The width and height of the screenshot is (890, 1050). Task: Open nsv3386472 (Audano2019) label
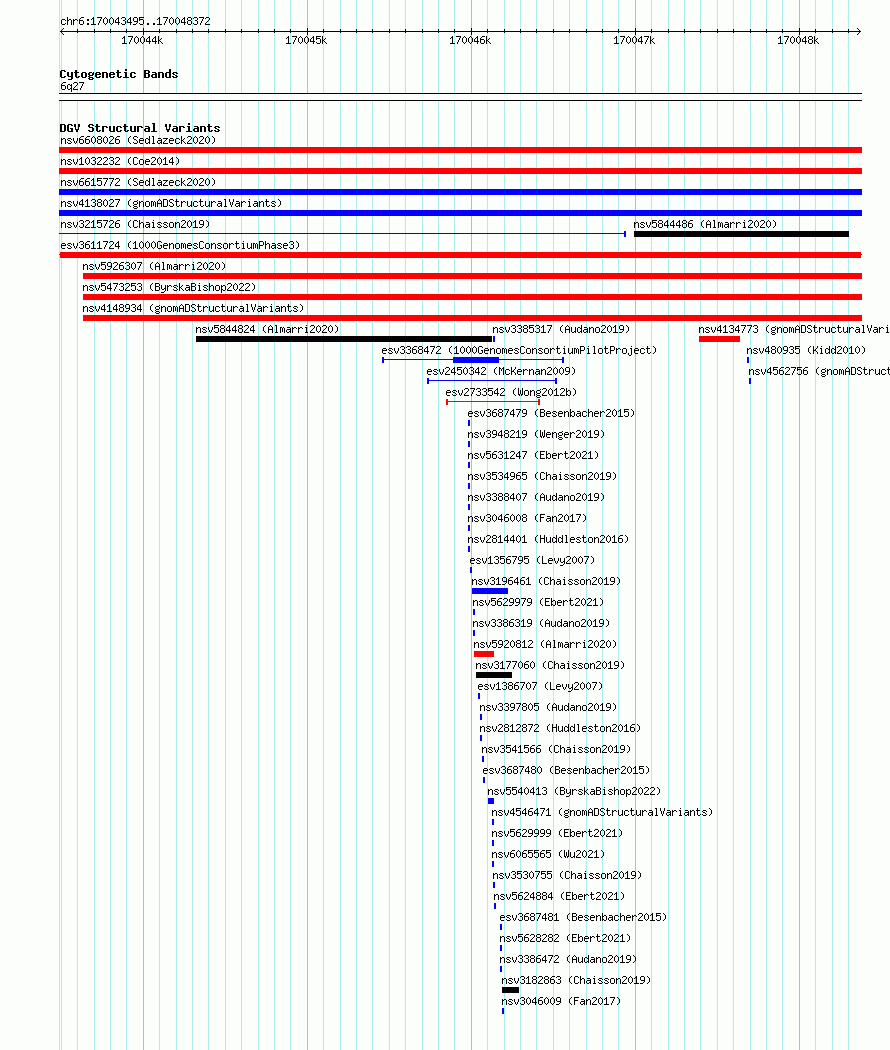pos(568,960)
